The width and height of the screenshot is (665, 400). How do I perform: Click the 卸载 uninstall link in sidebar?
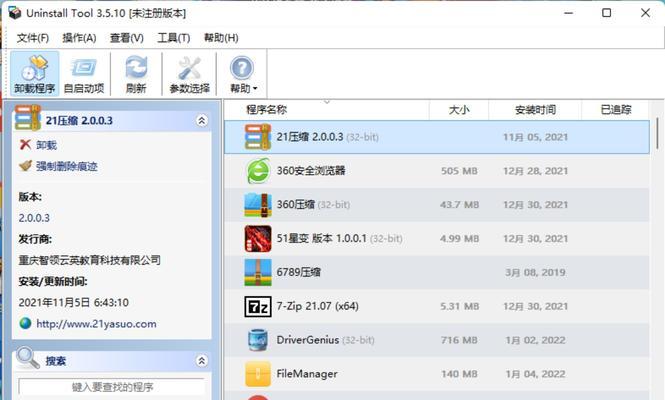click(46, 145)
